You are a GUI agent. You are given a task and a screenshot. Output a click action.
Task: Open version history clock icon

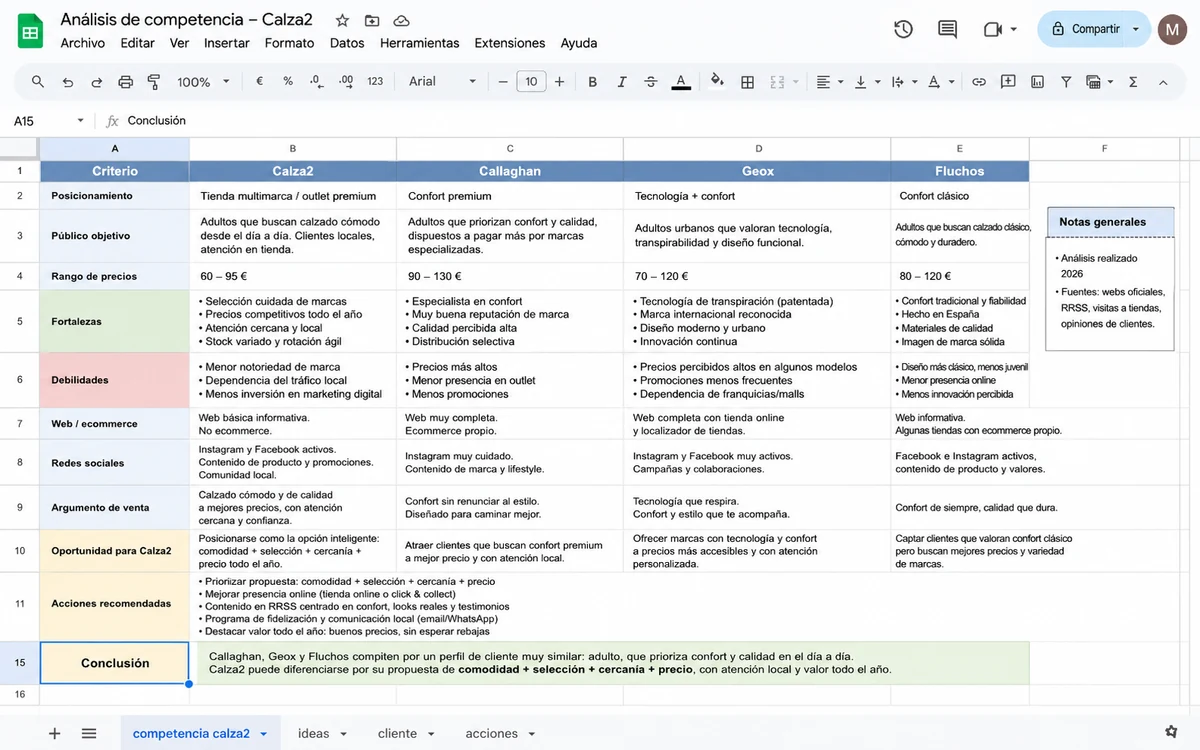[x=903, y=29]
